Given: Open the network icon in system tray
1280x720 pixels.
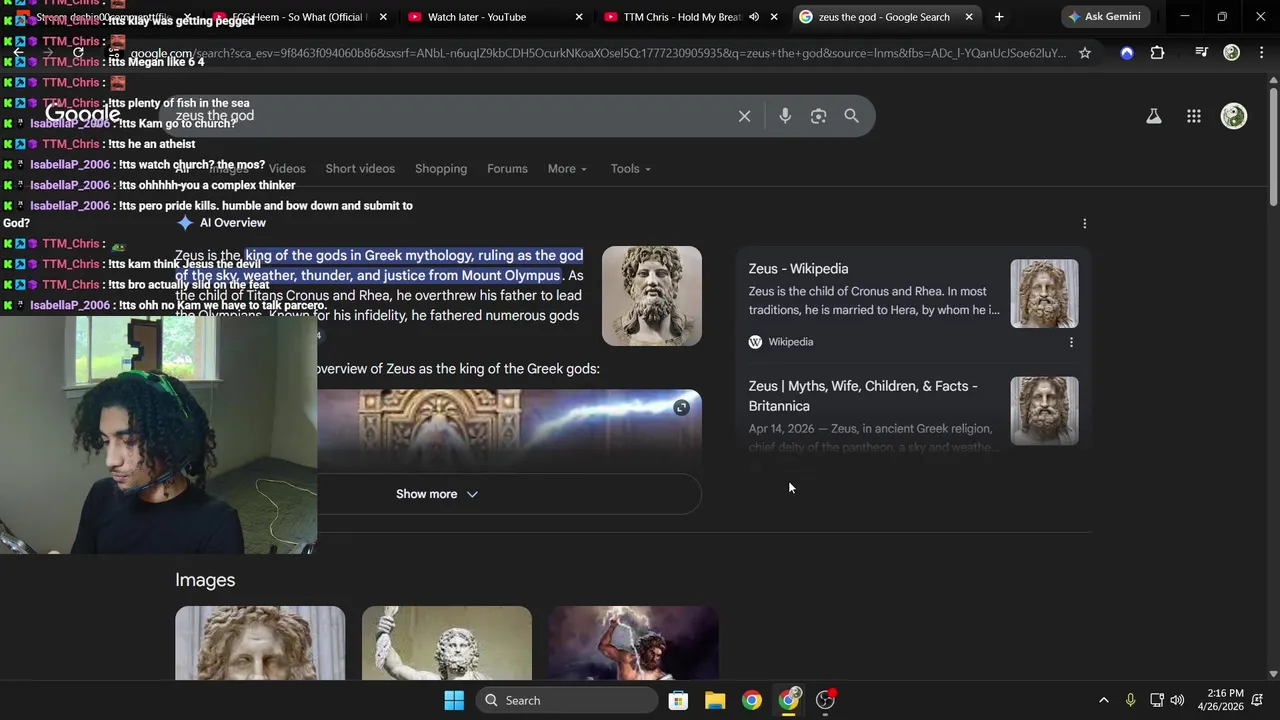Looking at the screenshot, I should pos(1156,700).
